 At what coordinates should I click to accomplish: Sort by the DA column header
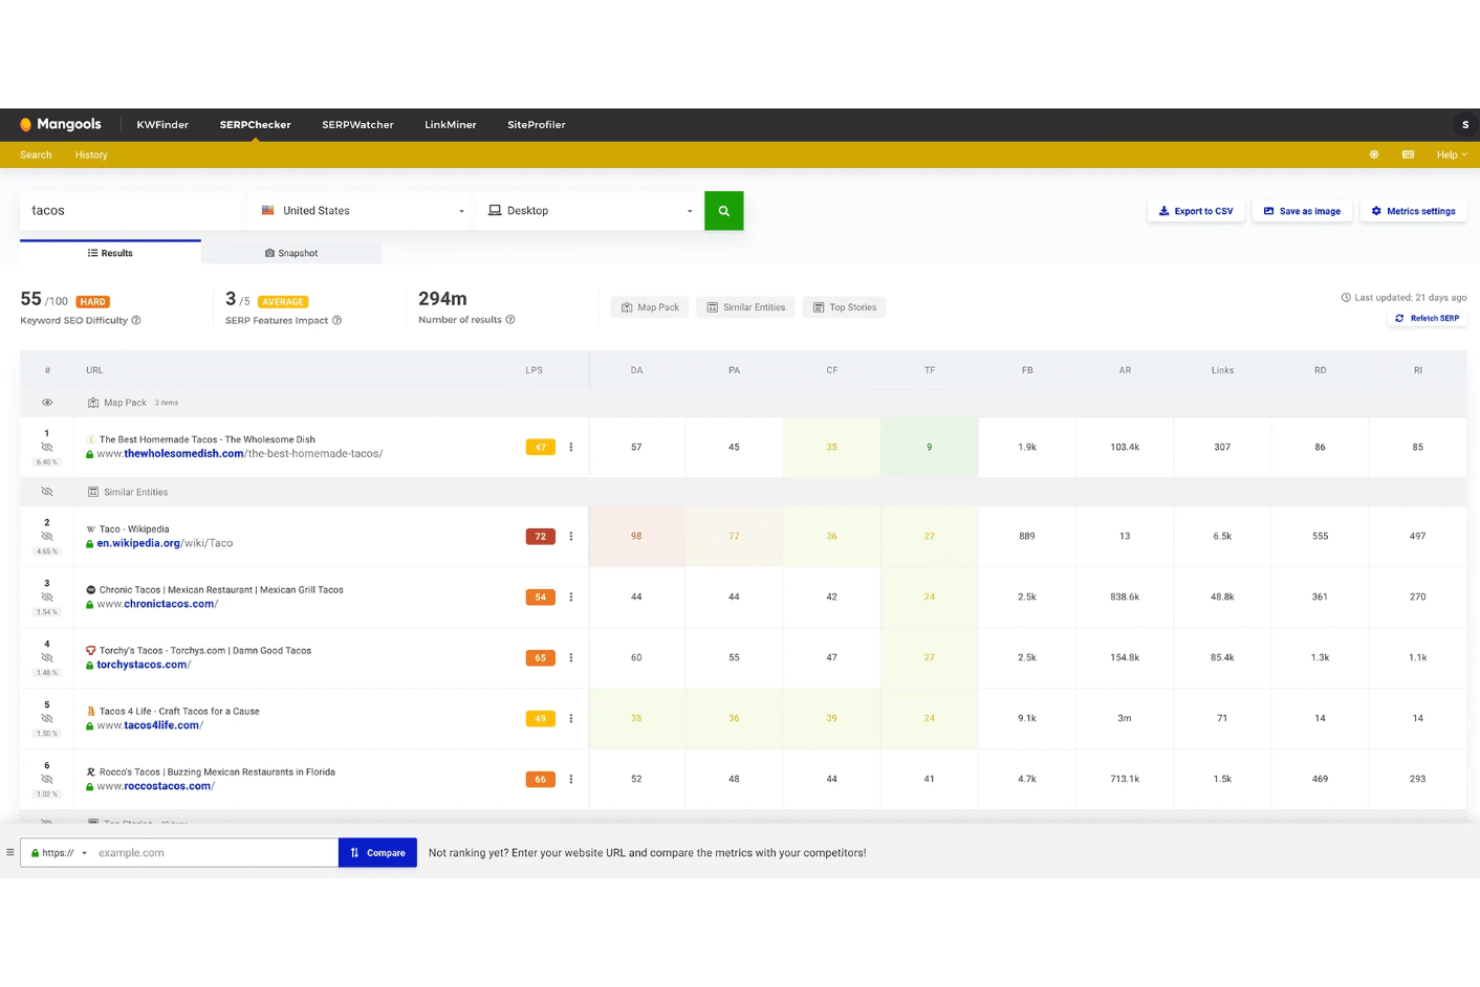pyautogui.click(x=636, y=370)
